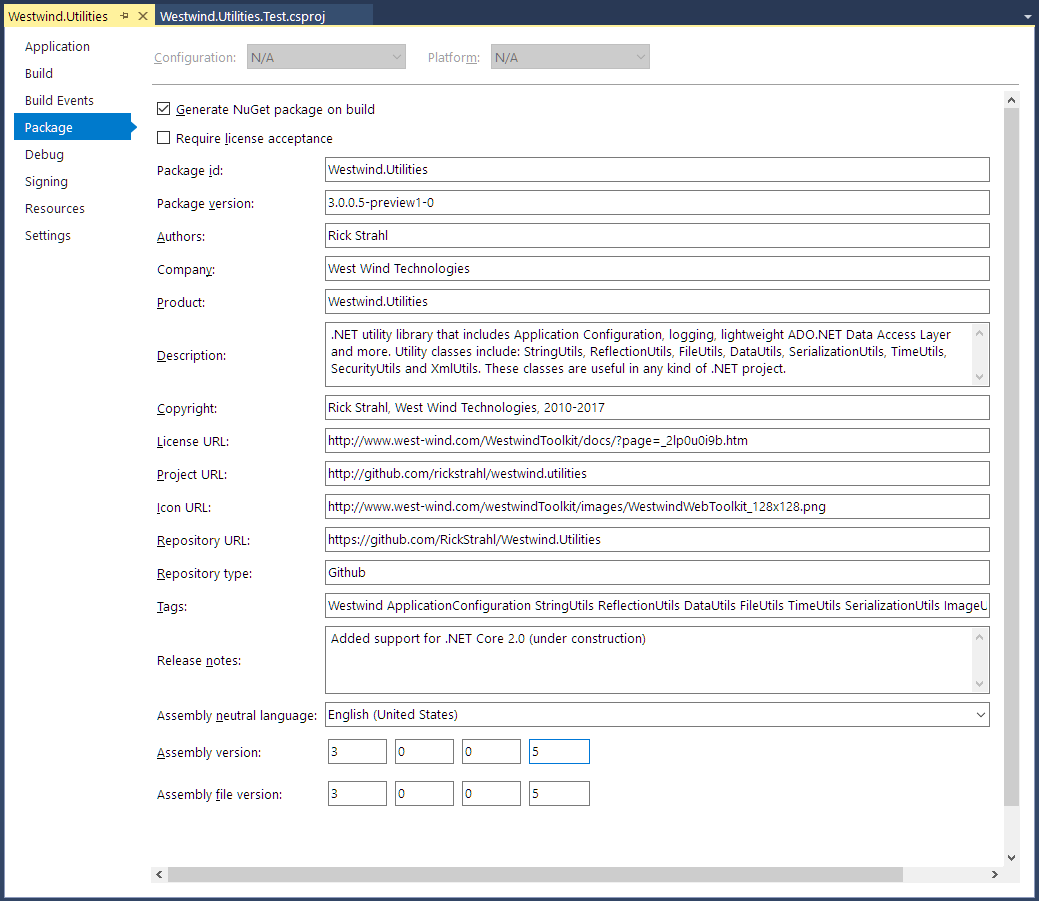The width and height of the screenshot is (1039, 901).
Task: Click Assembly version revision field
Action: (559, 752)
